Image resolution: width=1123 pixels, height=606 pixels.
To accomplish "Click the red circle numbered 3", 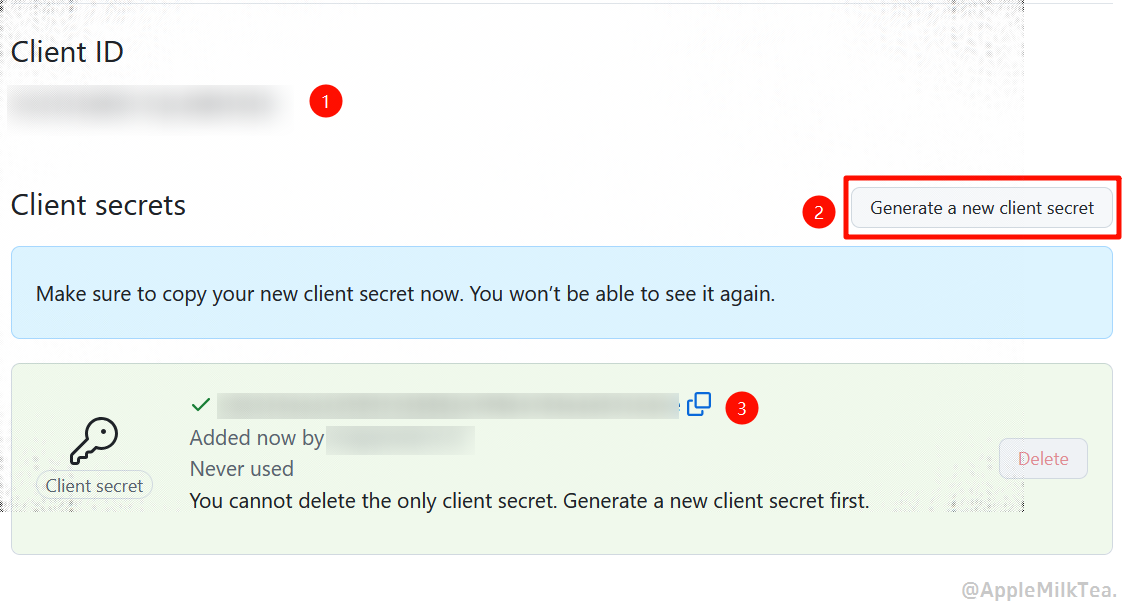I will (x=742, y=408).
